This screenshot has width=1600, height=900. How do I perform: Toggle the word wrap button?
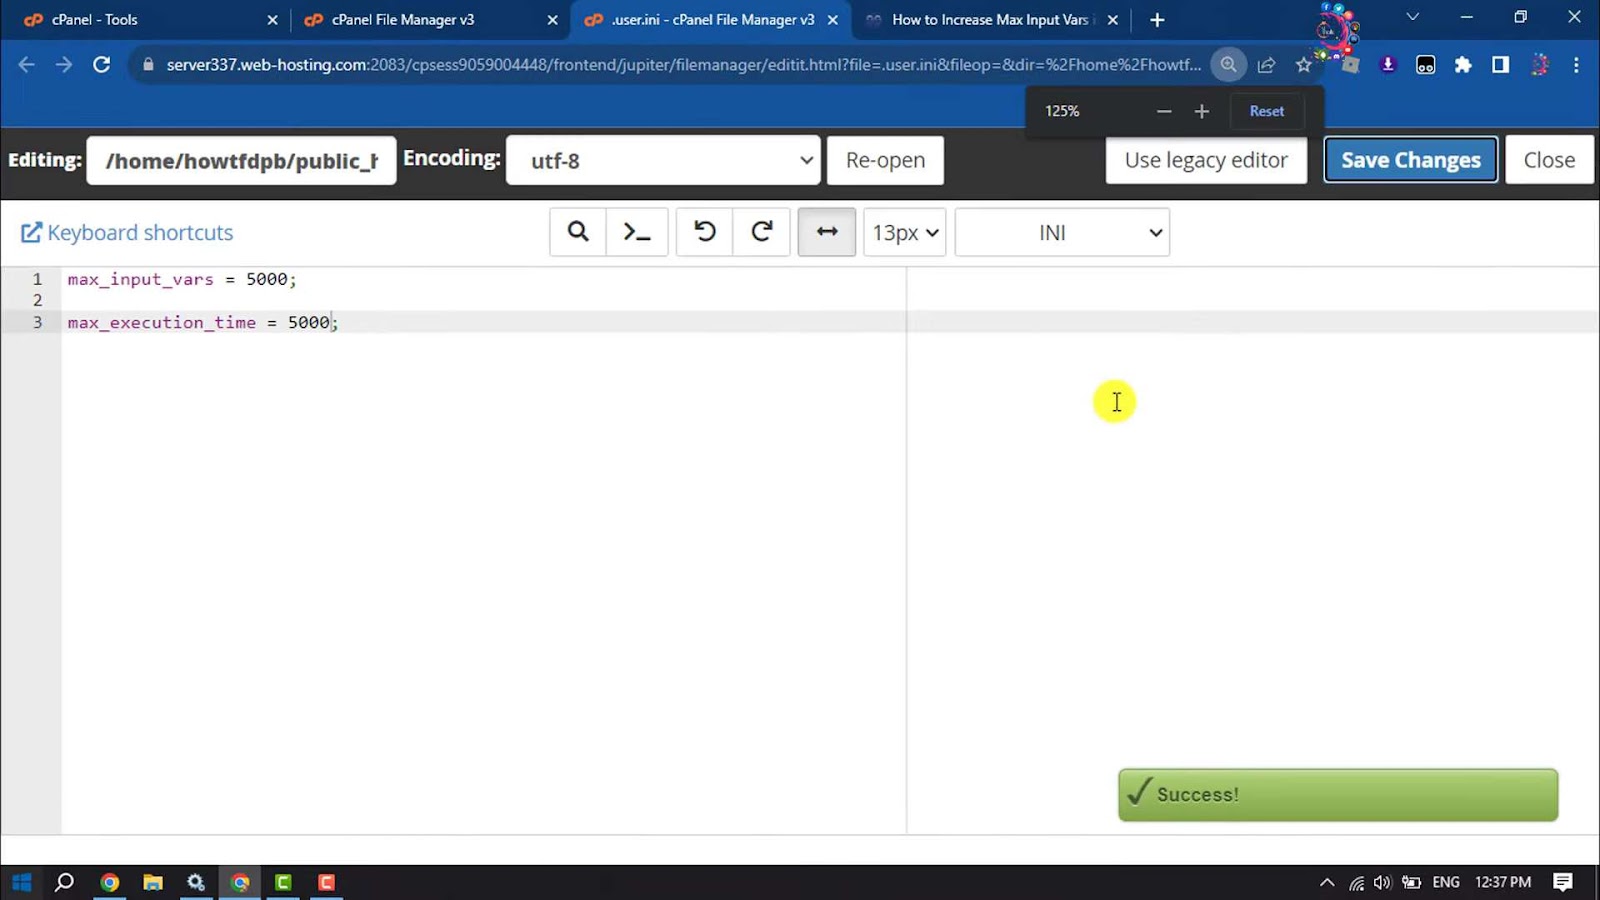click(x=827, y=232)
